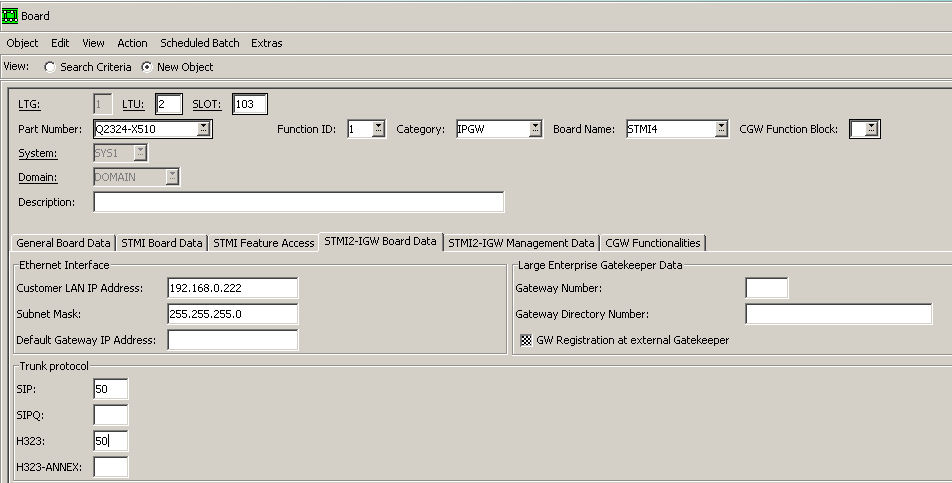Image resolution: width=952 pixels, height=483 pixels.
Task: Select the New Object radio button
Action: pyautogui.click(x=146, y=67)
